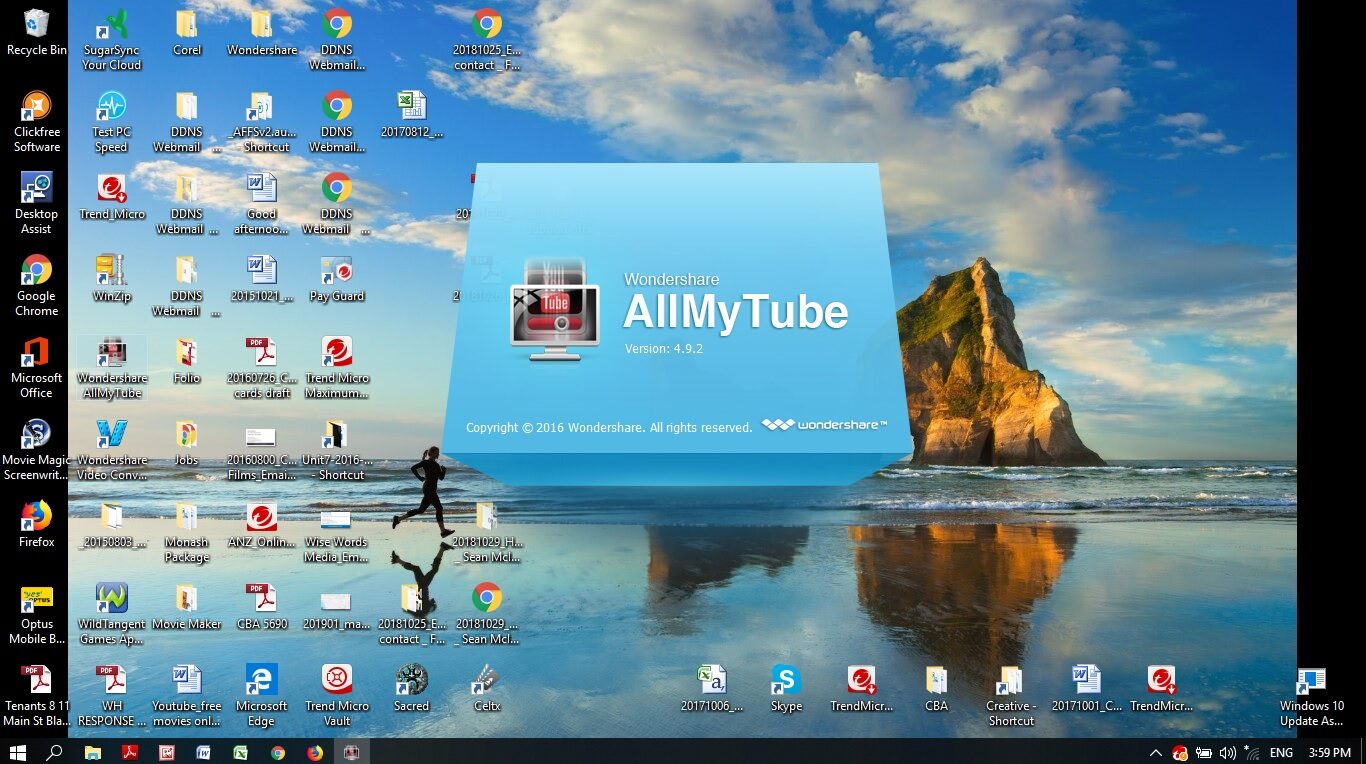Open Adobe Acrobat from taskbar
Image resolution: width=1366 pixels, height=764 pixels.
(x=129, y=752)
